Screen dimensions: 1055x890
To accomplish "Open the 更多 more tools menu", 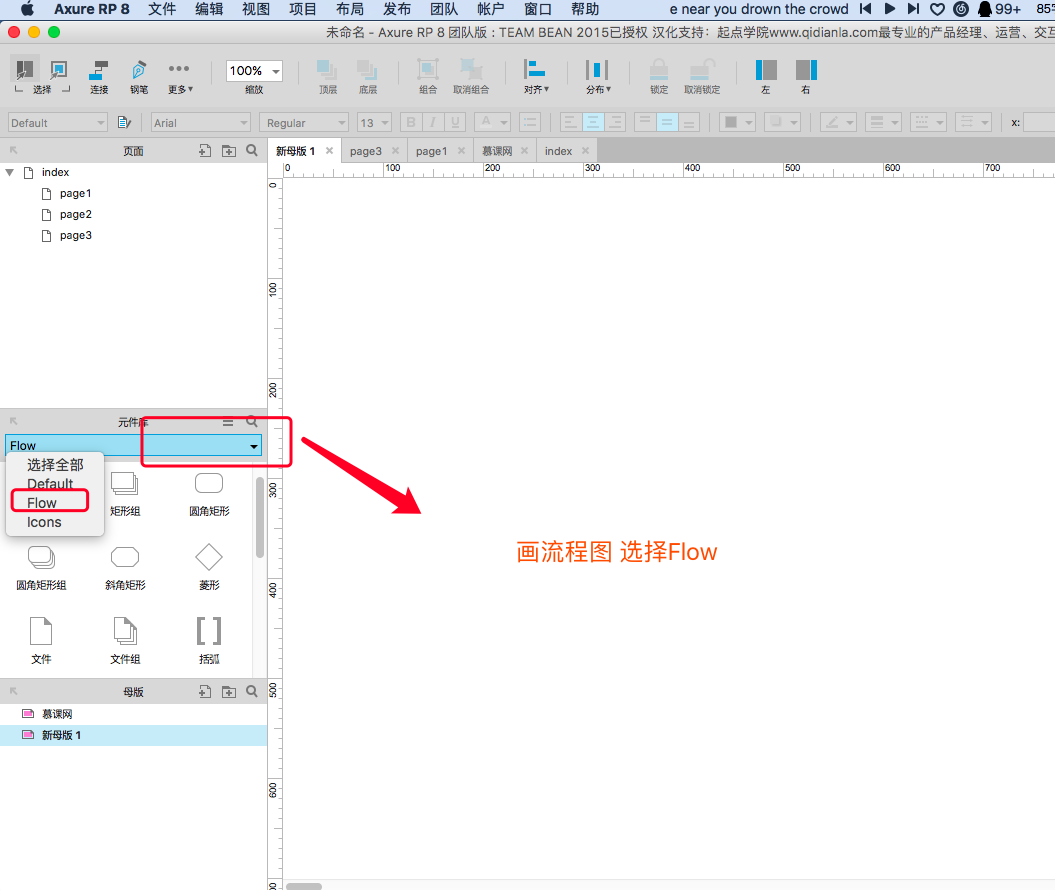I will tap(180, 77).
